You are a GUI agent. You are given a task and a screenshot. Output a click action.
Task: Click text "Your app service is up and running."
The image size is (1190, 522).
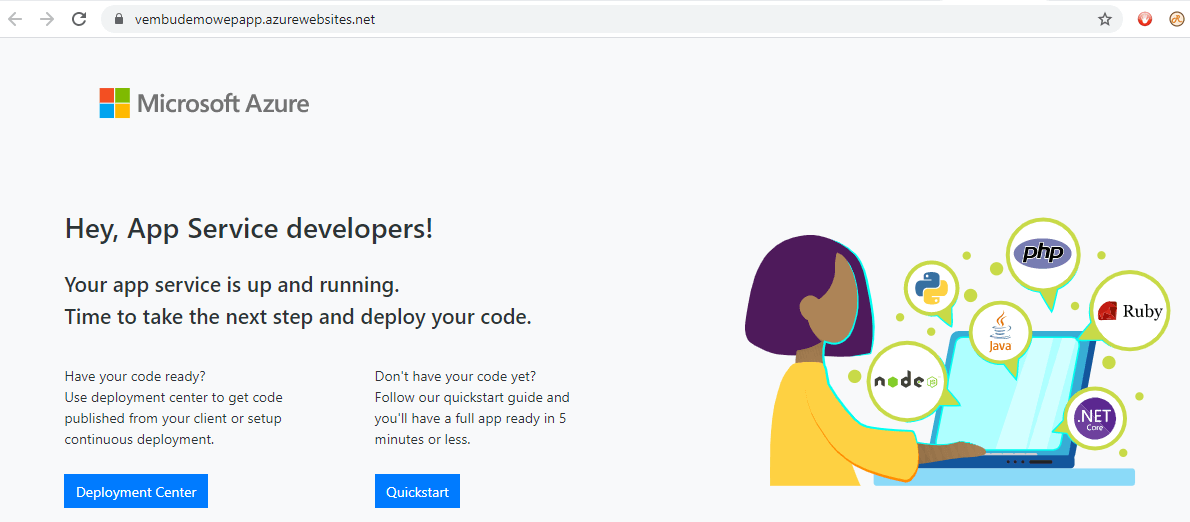(x=232, y=286)
